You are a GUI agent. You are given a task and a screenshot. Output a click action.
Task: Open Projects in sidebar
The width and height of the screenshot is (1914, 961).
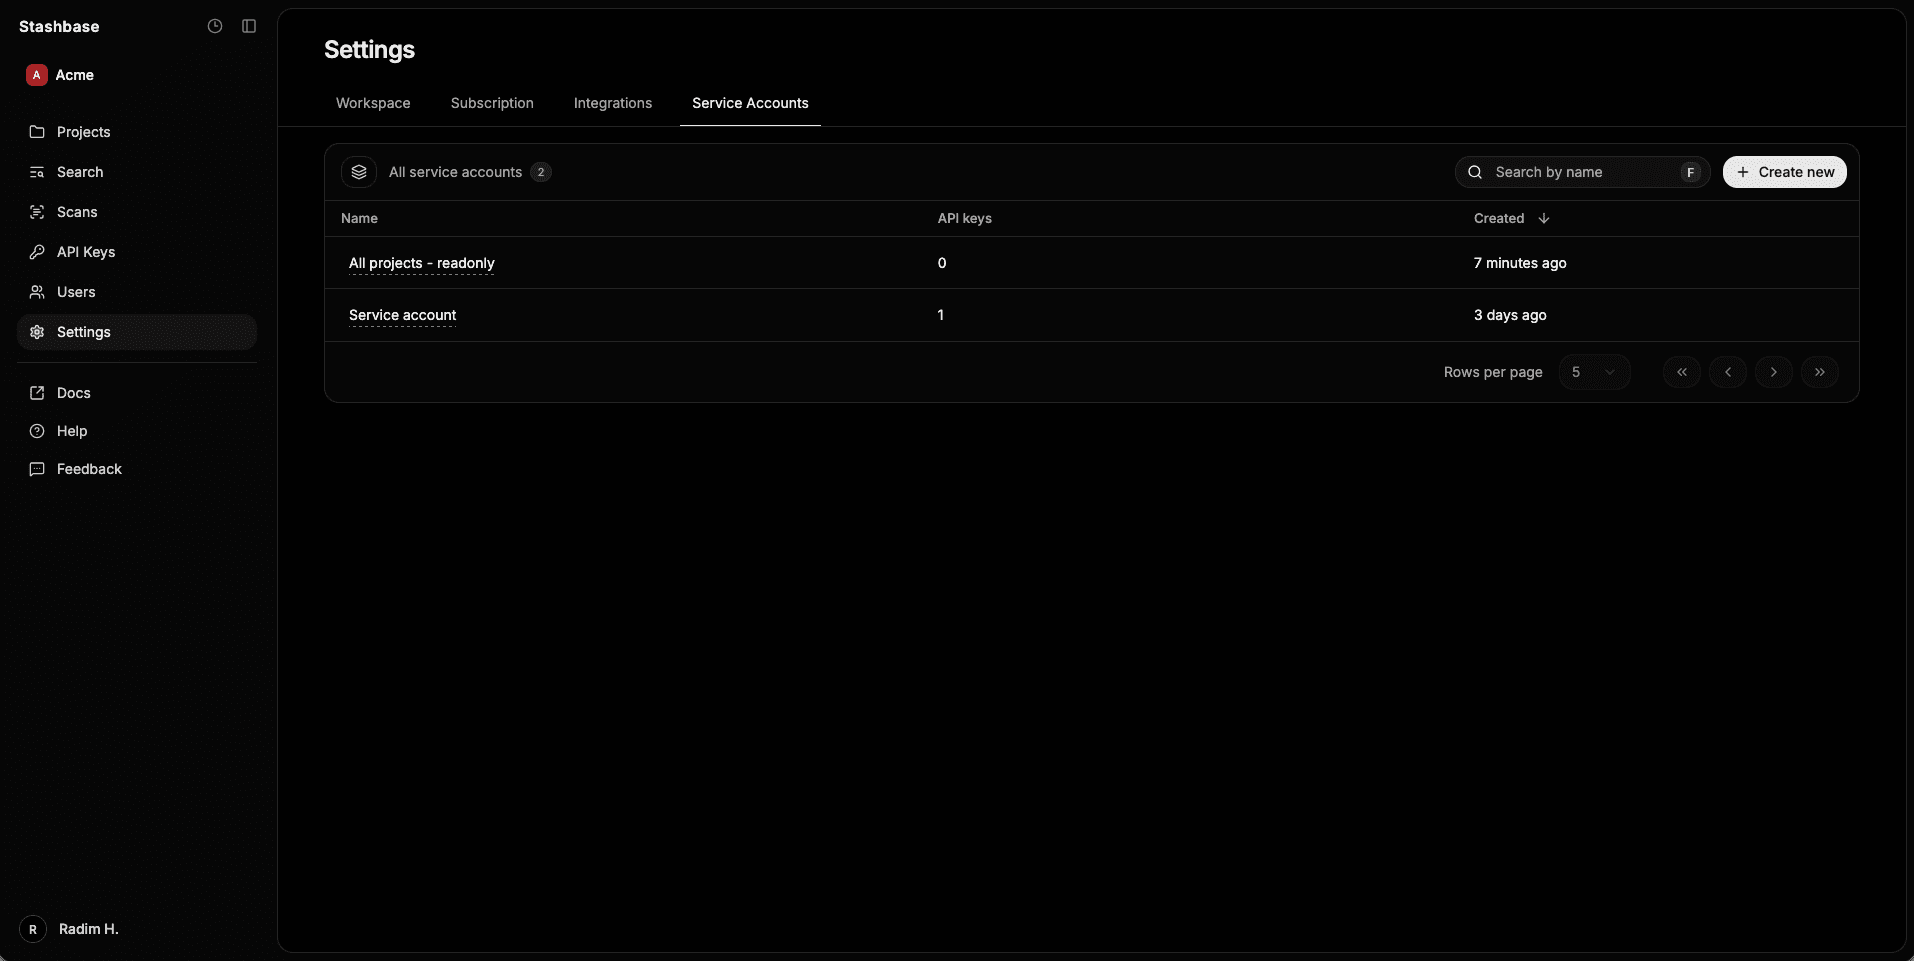point(137,132)
